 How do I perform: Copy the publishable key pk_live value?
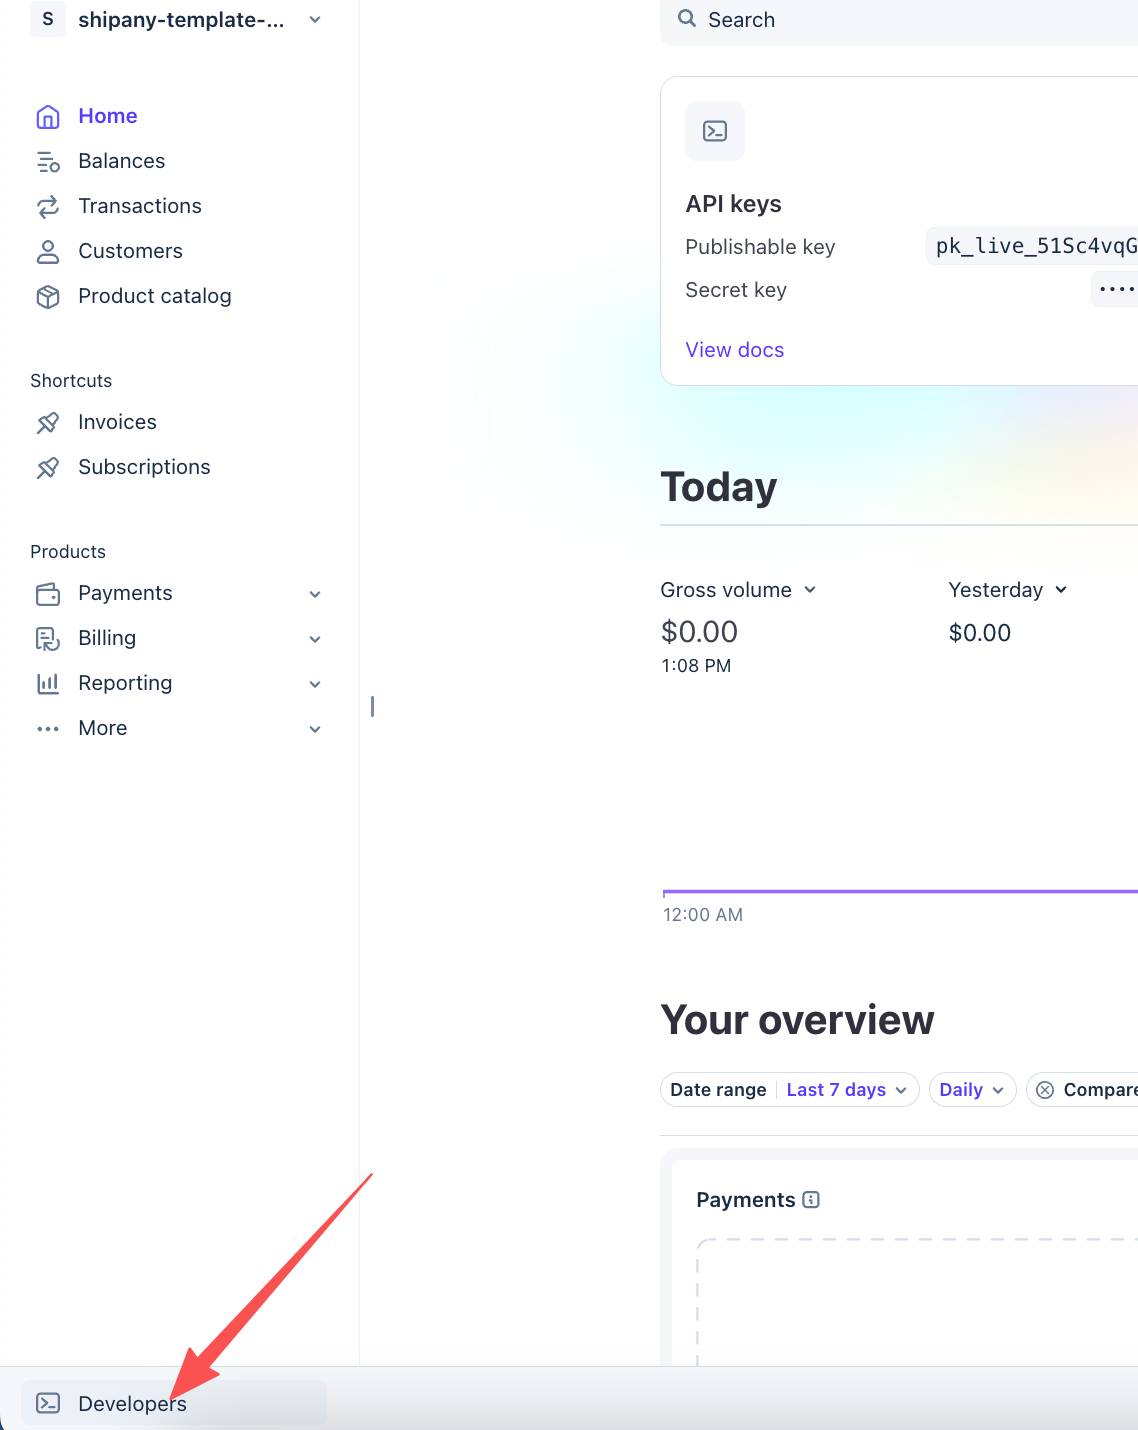1034,246
